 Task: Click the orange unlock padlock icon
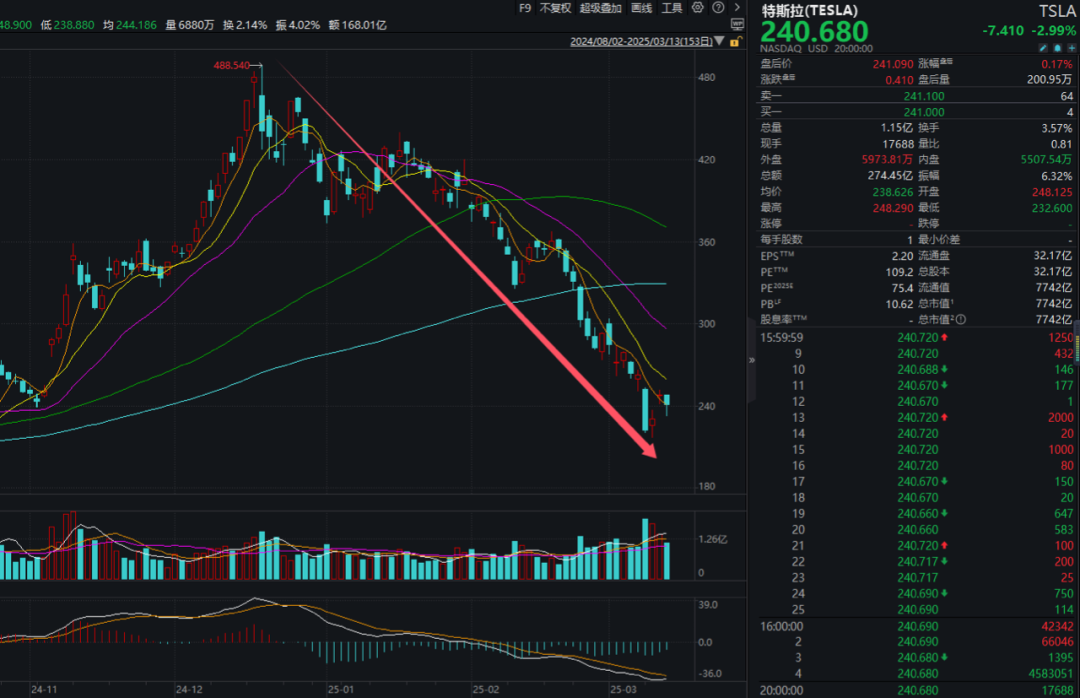736,42
